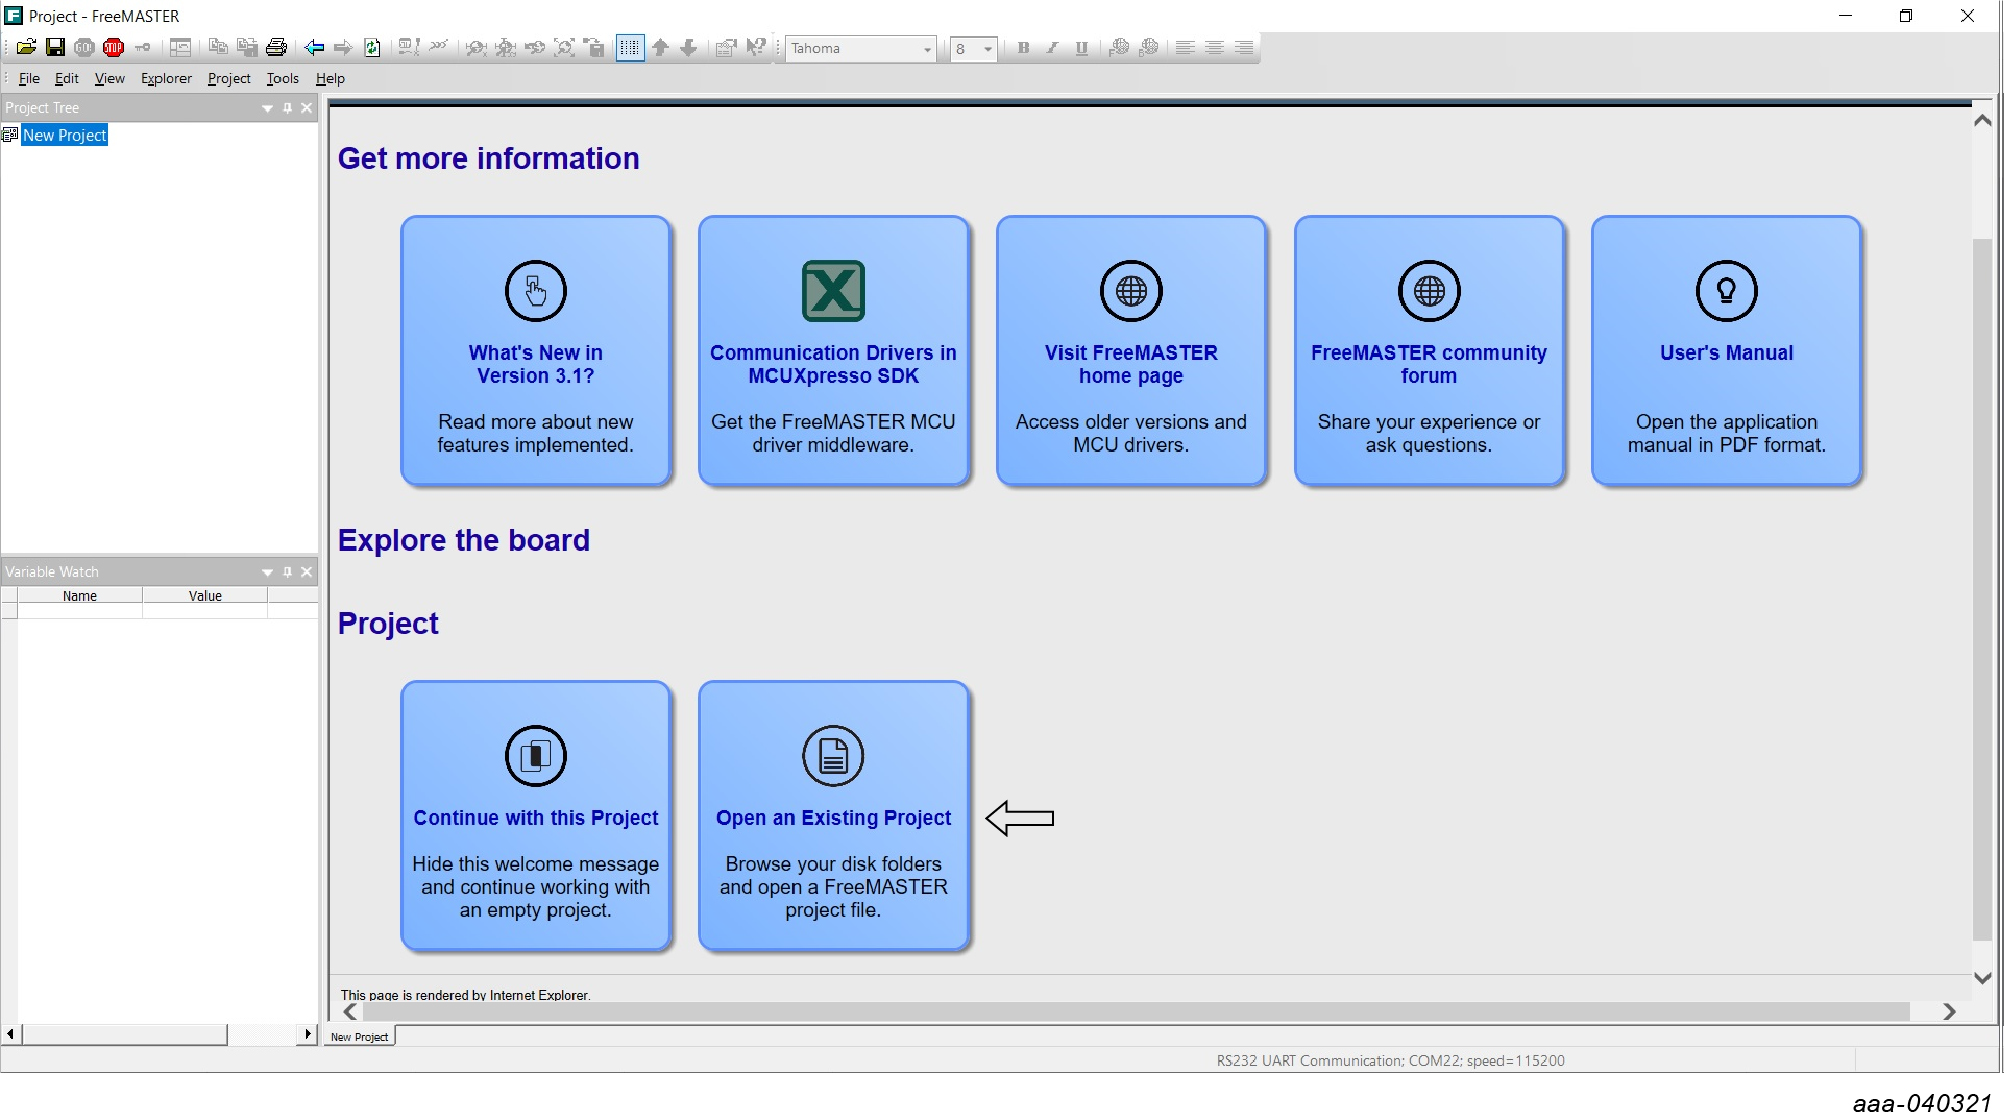Screen dimensions: 2004x1120
Task: Open Project Tree panel options arrow
Action: click(x=267, y=108)
